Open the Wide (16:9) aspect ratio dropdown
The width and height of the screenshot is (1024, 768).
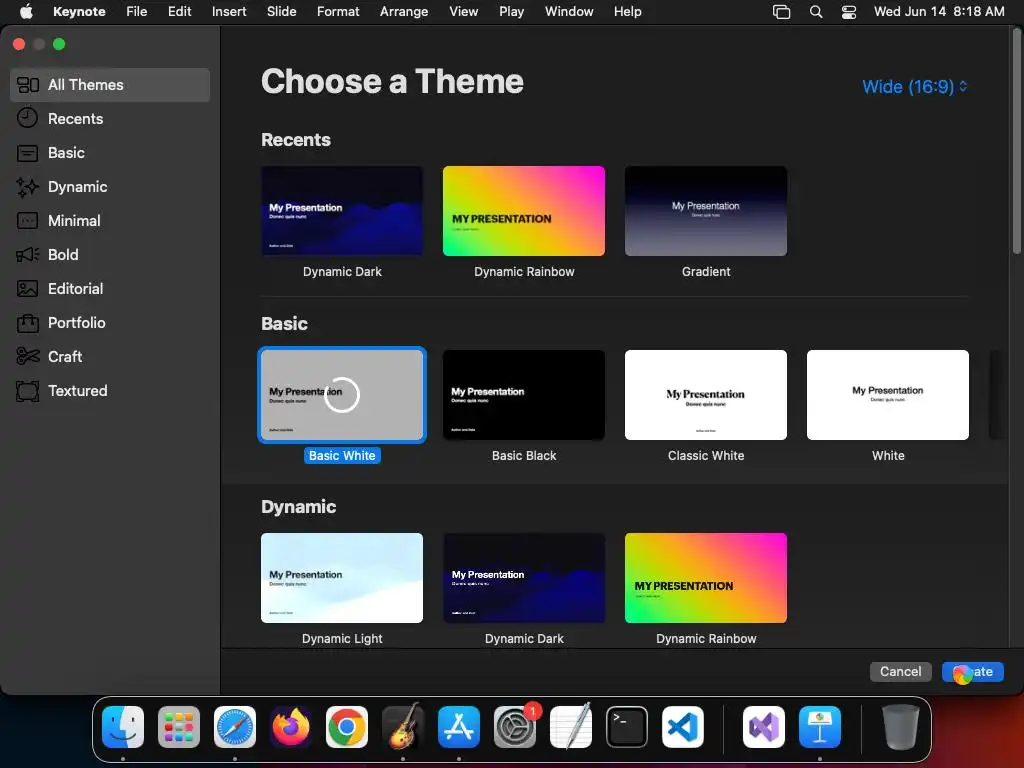coord(914,86)
